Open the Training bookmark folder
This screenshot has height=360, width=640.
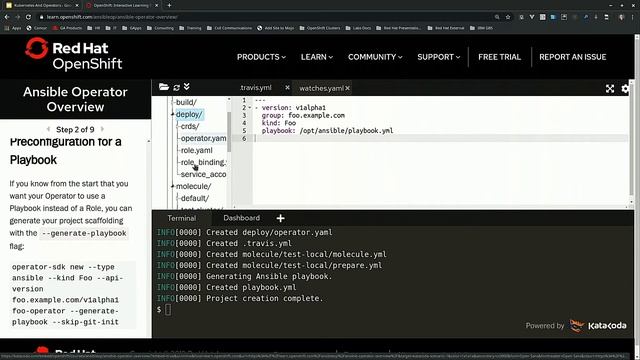click(x=190, y=28)
